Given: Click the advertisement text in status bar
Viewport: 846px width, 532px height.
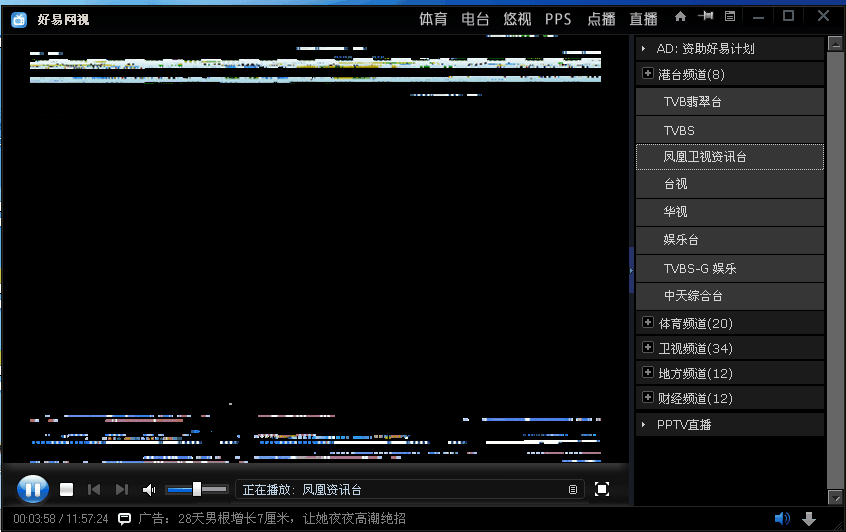Looking at the screenshot, I should coord(272,519).
